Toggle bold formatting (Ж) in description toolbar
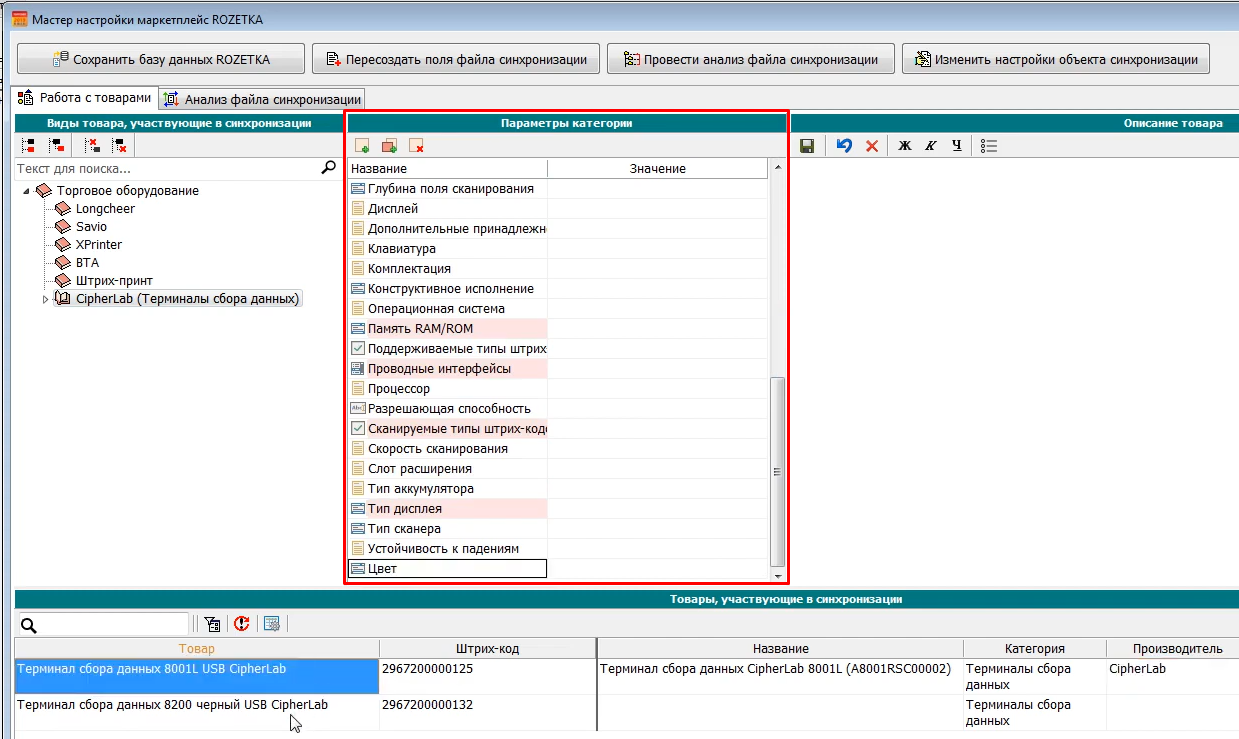 tap(905, 146)
